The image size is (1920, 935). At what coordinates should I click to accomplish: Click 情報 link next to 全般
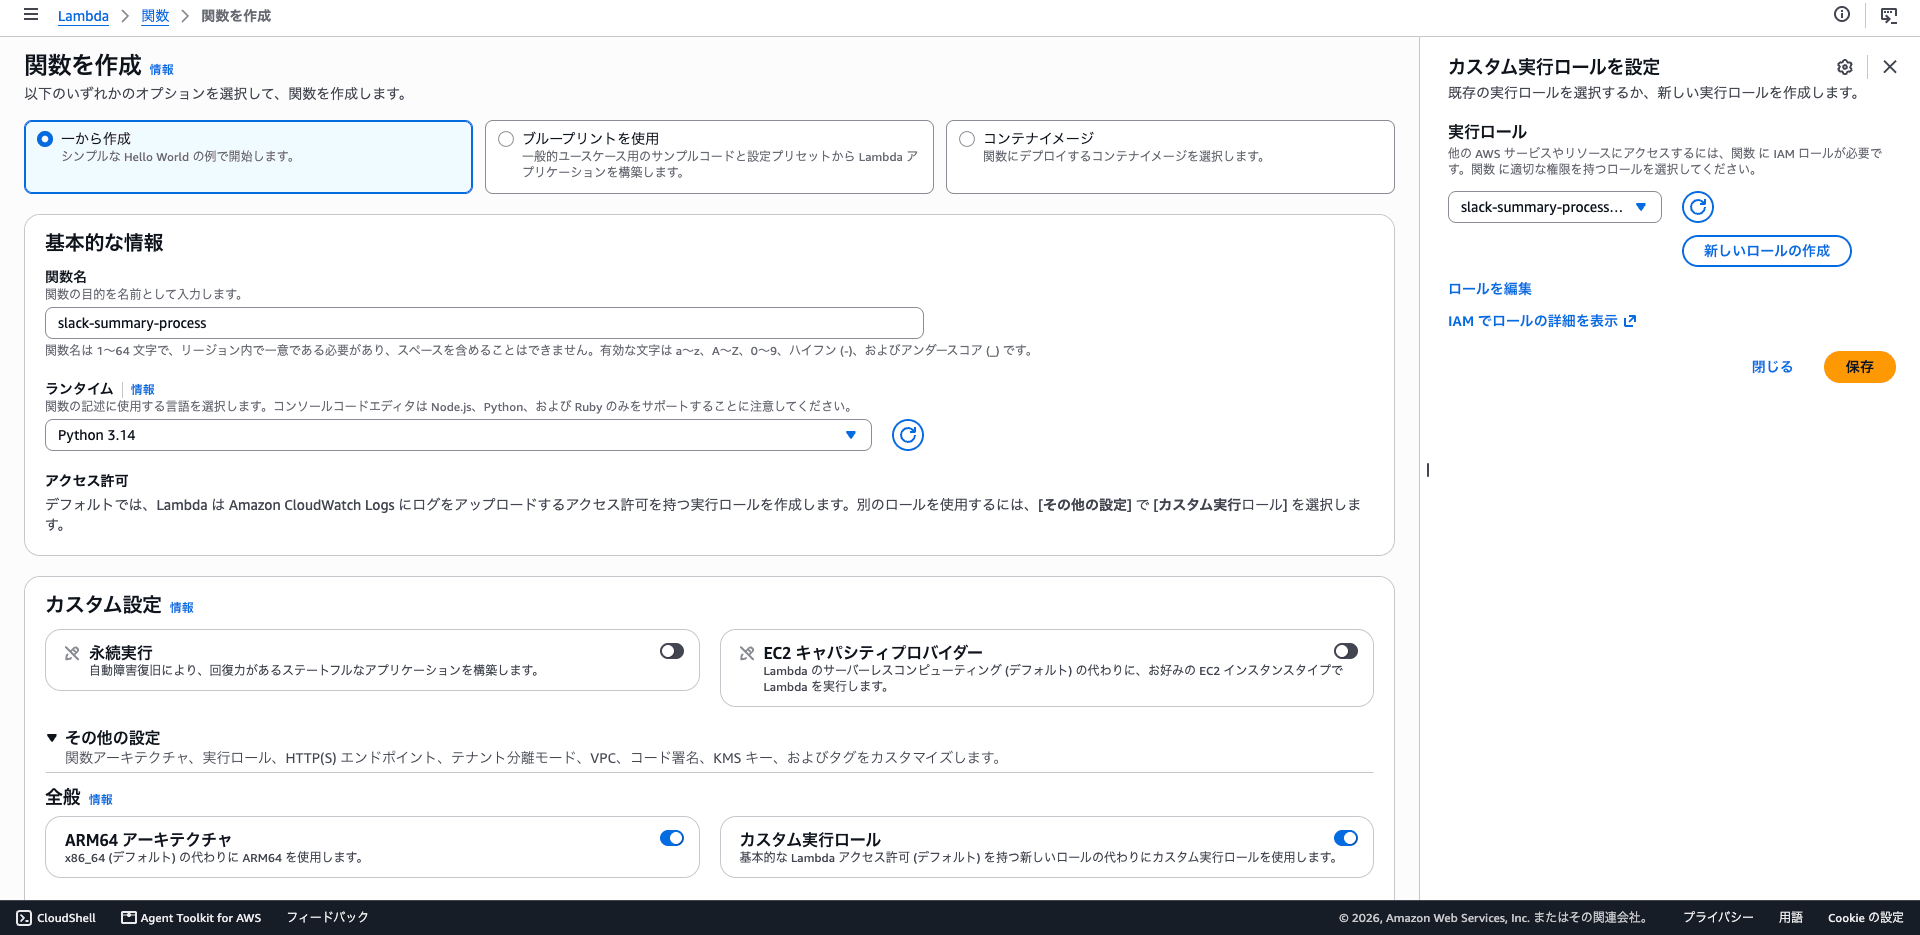[x=100, y=800]
